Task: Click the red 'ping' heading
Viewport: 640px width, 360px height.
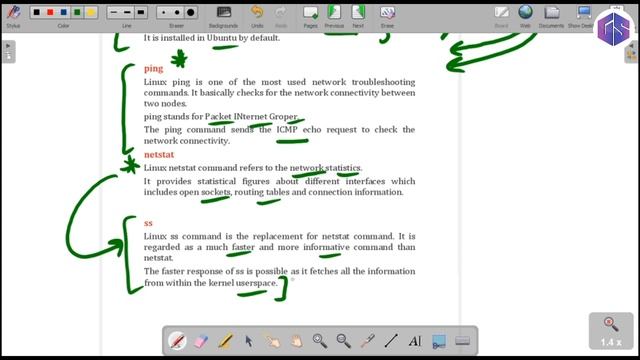Action: [x=153, y=69]
